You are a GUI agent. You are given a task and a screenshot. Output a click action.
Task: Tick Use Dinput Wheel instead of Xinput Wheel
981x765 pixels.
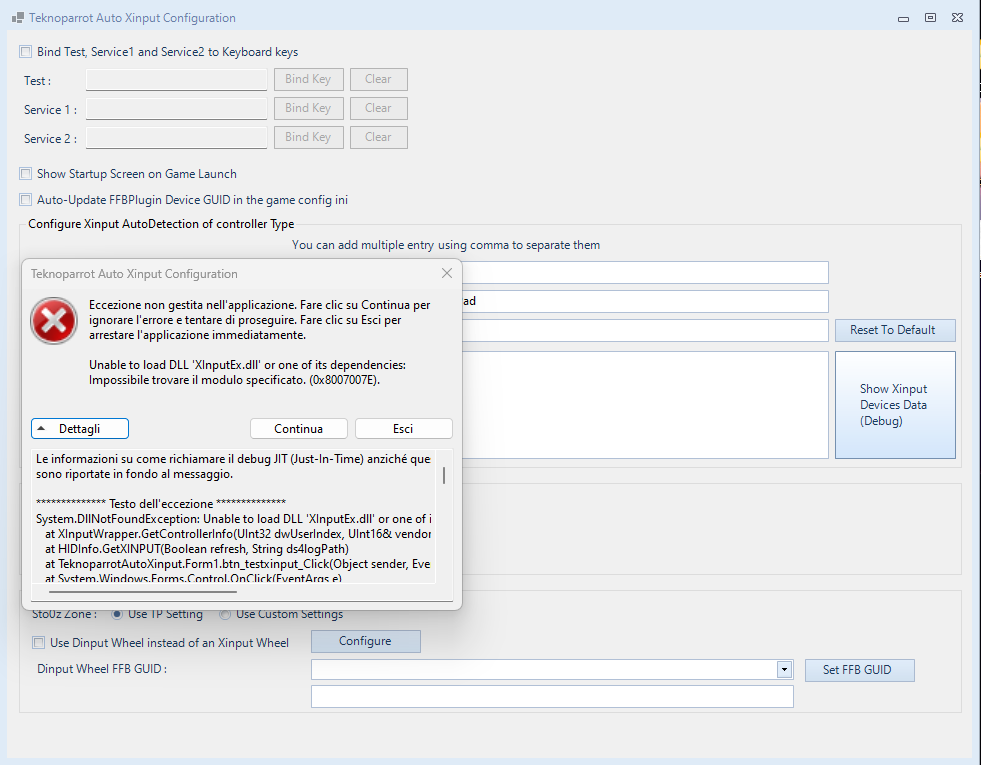(39, 642)
